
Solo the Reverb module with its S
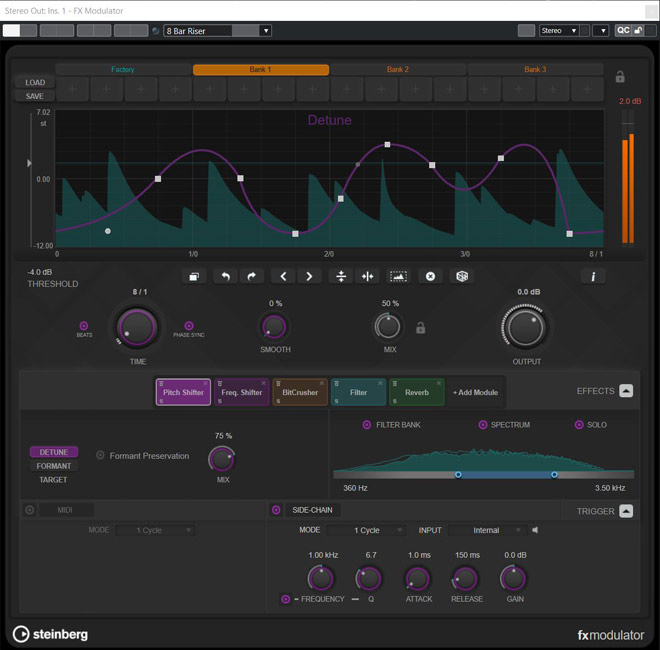pos(394,401)
